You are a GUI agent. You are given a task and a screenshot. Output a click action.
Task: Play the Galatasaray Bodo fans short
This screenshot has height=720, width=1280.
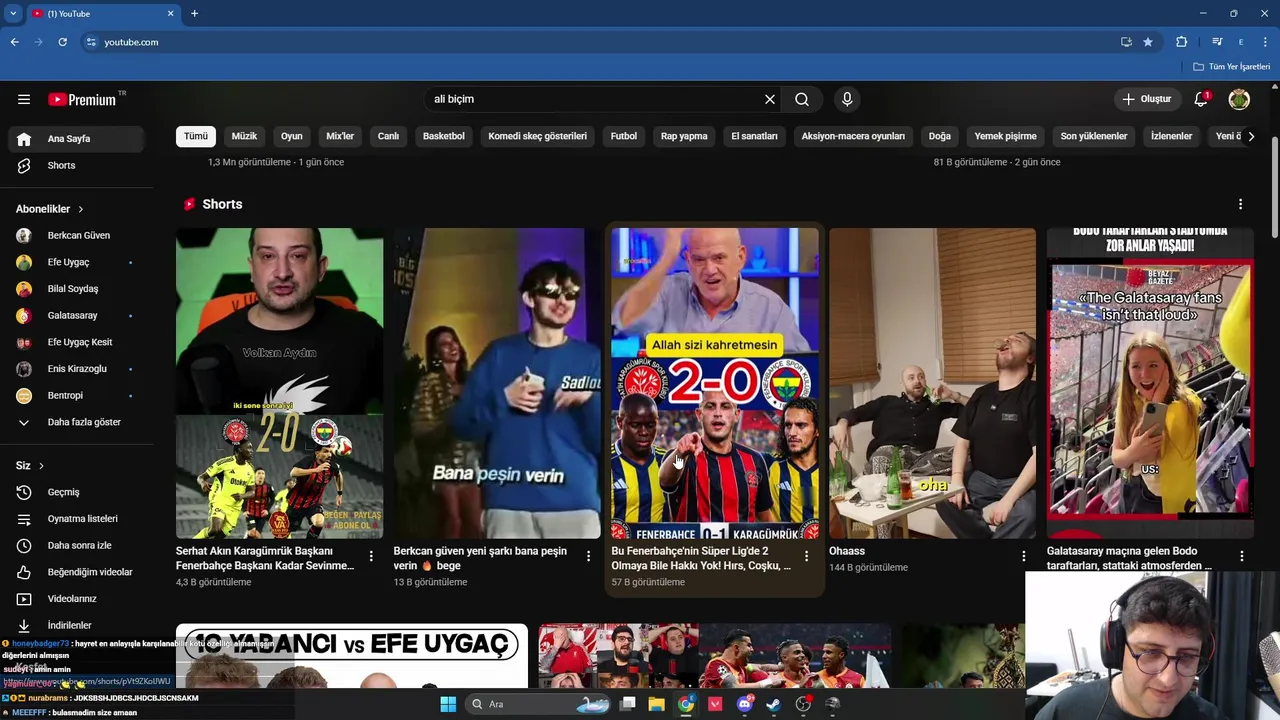1150,383
